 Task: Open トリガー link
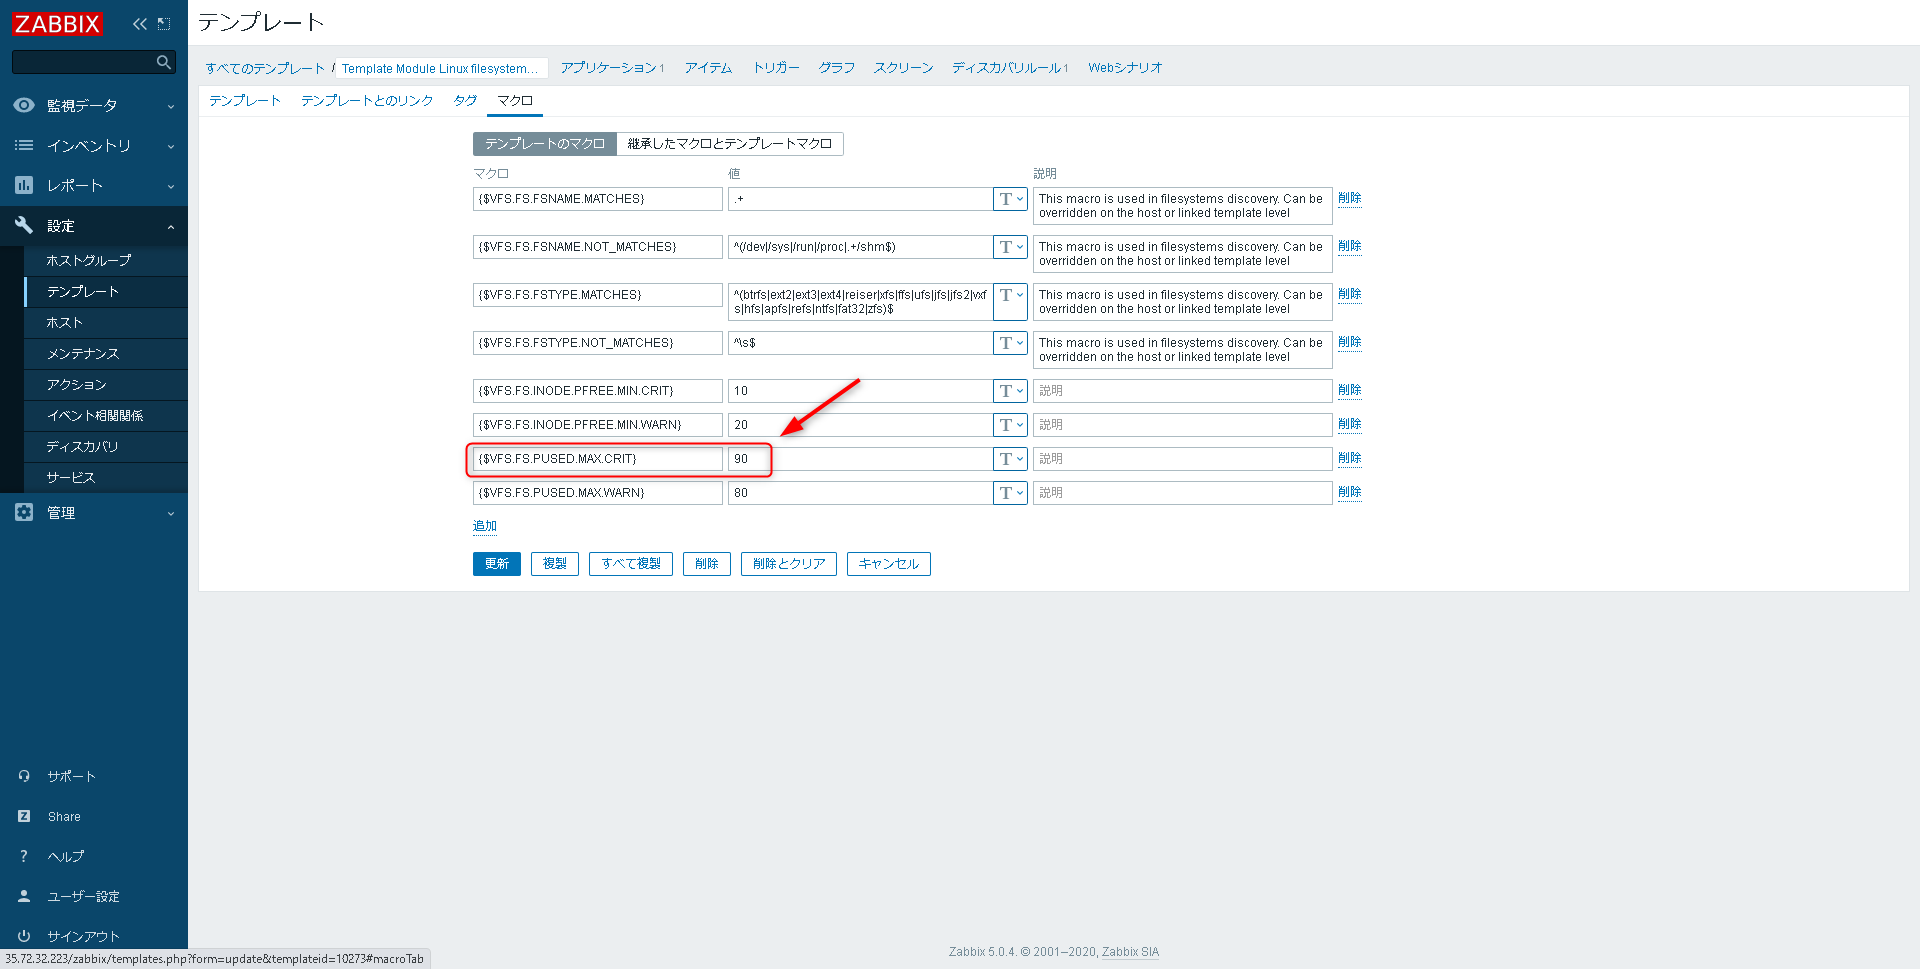point(776,68)
